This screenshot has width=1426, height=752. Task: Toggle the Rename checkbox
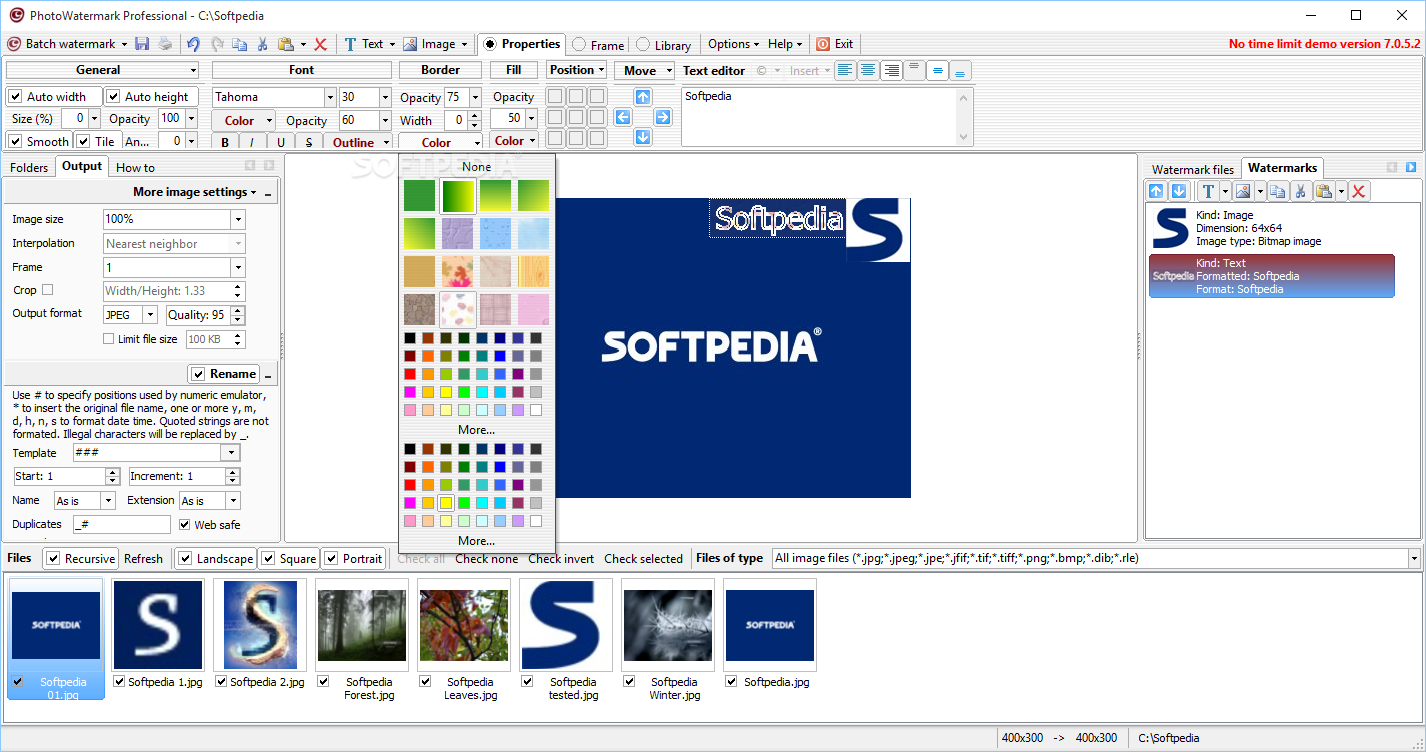(198, 374)
